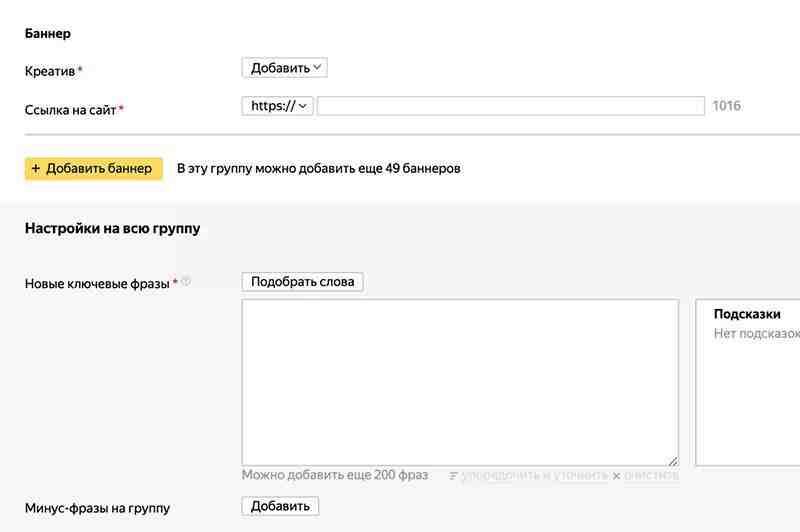Viewport: 800px width, 532px height.
Task: Click the Нет подсказок text
Action: (x=756, y=334)
